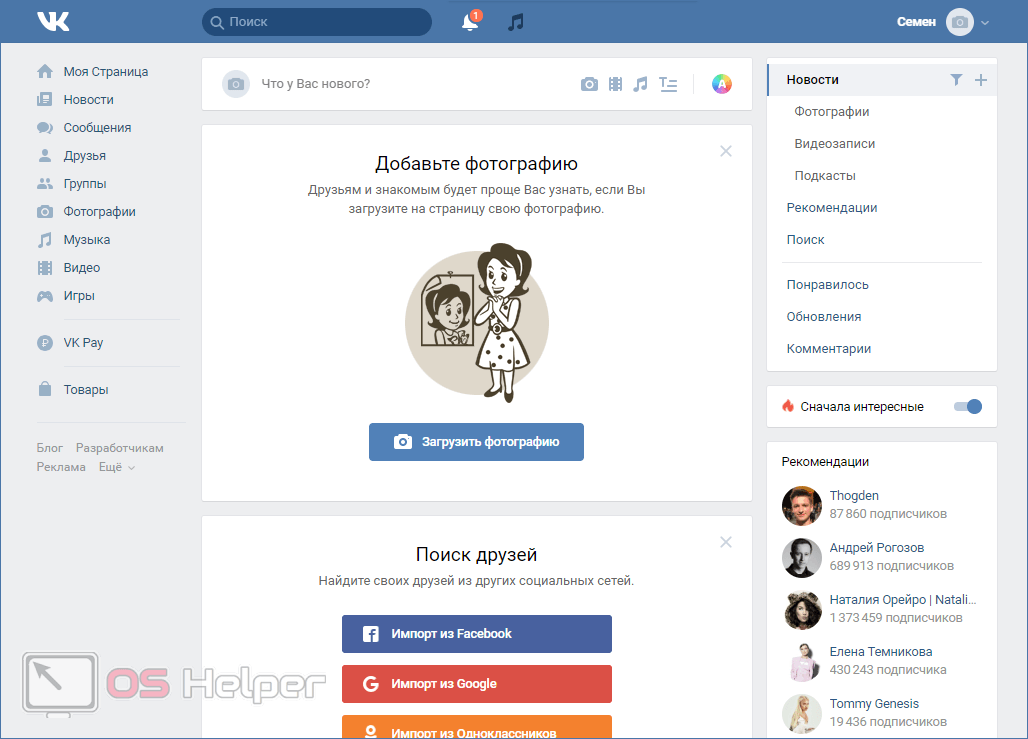Open the colorful poster background picker
This screenshot has height=739, width=1028.
[721, 84]
